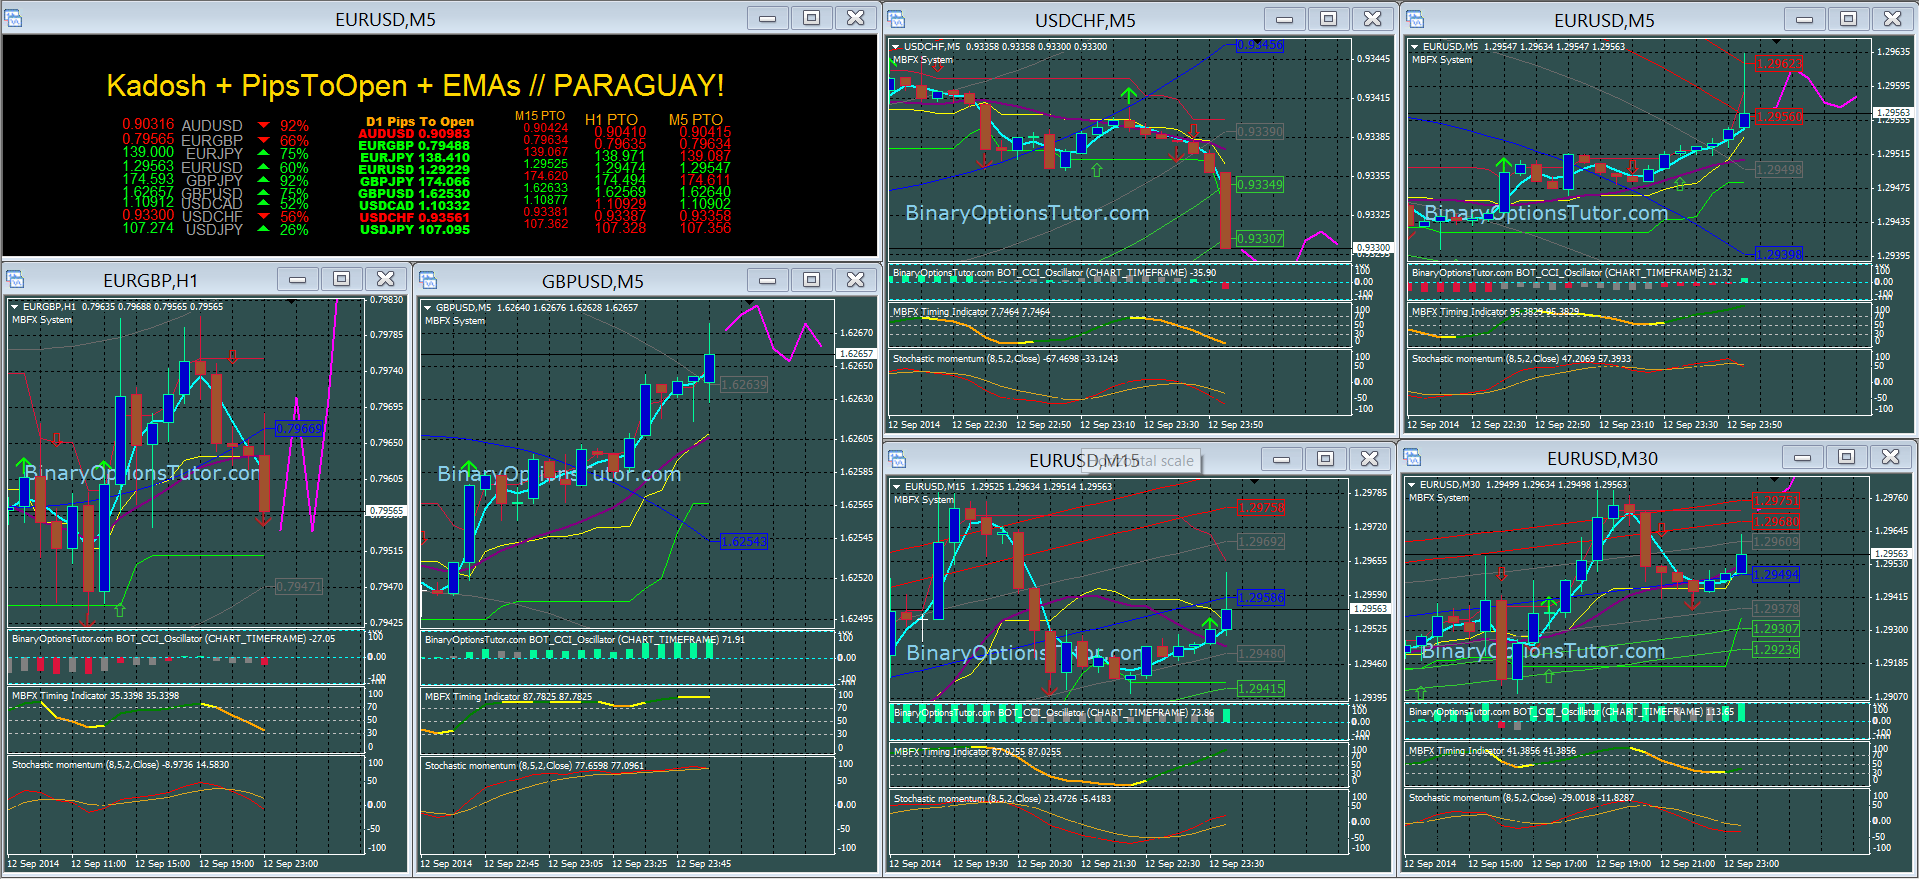The height and width of the screenshot is (879, 1919).
Task: Open the GBPUSD,M5 chart triangle menu
Action: click(427, 308)
